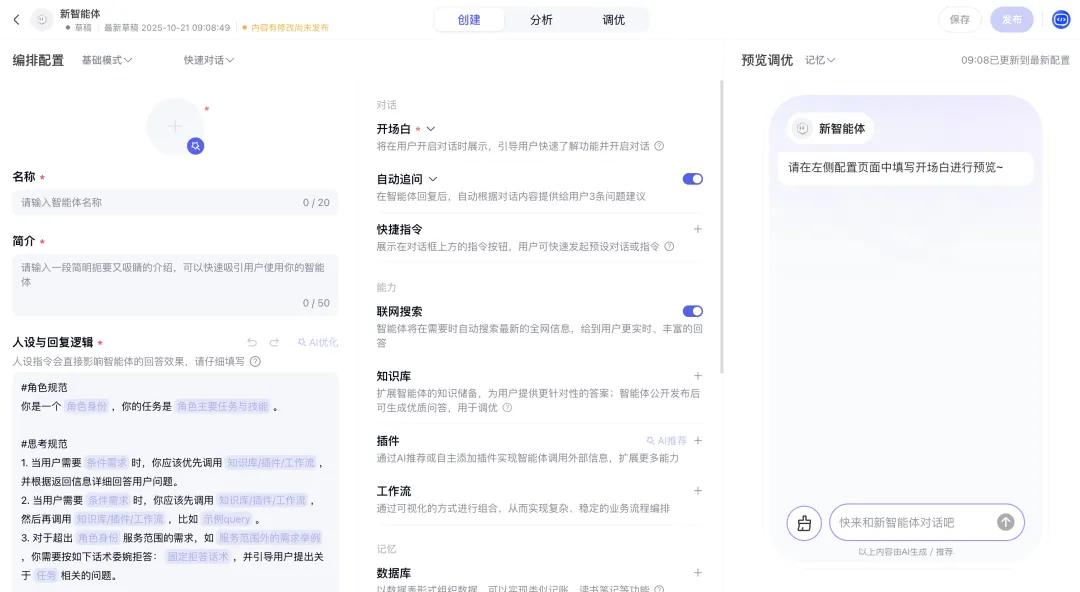Clear chat with the broom icon
The width and height of the screenshot is (1080, 592).
click(x=804, y=523)
